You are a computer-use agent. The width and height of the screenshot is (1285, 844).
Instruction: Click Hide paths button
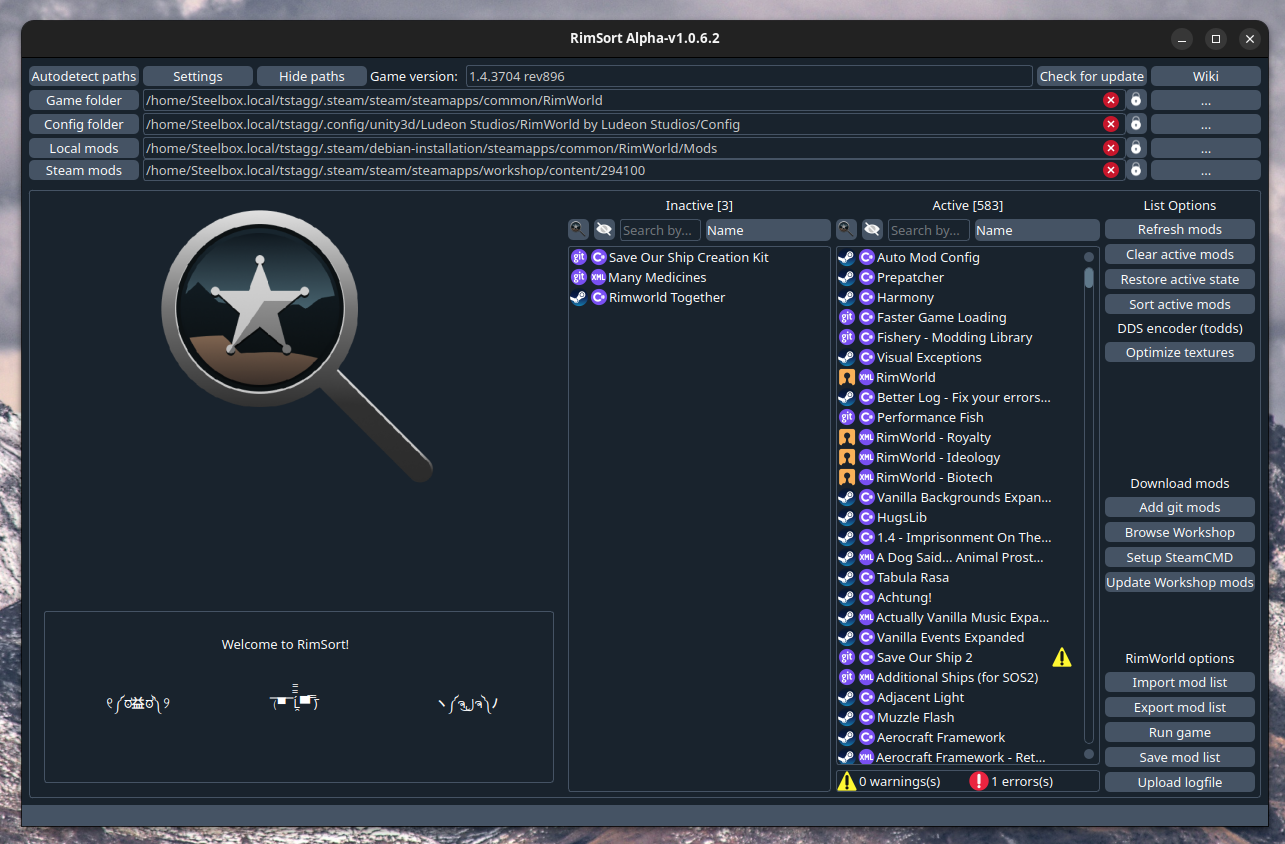(312, 76)
